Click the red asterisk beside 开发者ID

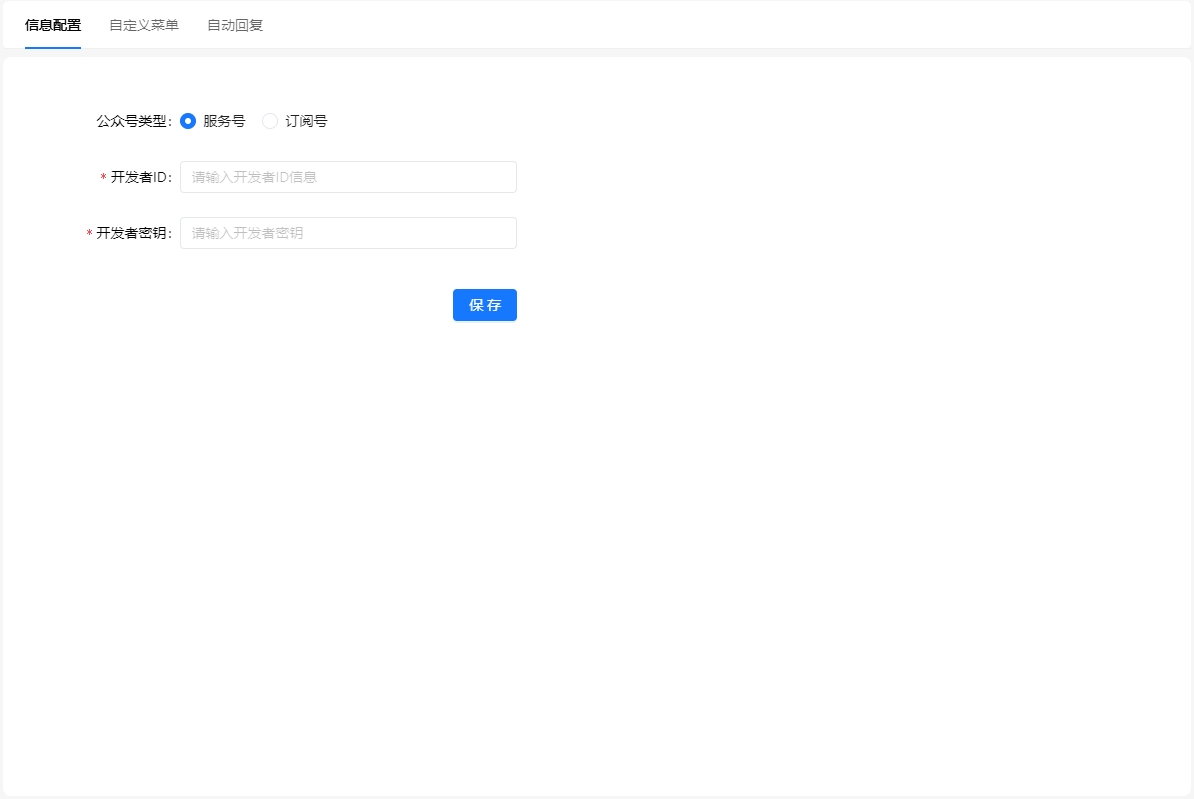(103, 176)
